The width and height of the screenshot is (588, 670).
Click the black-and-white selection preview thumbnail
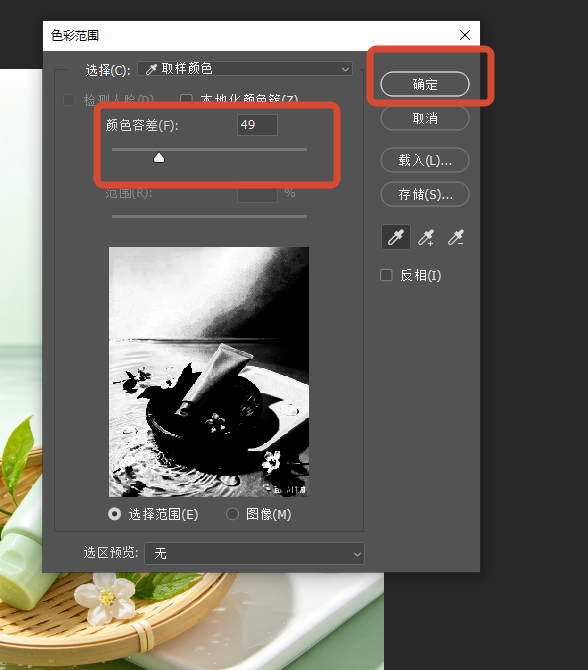(209, 372)
